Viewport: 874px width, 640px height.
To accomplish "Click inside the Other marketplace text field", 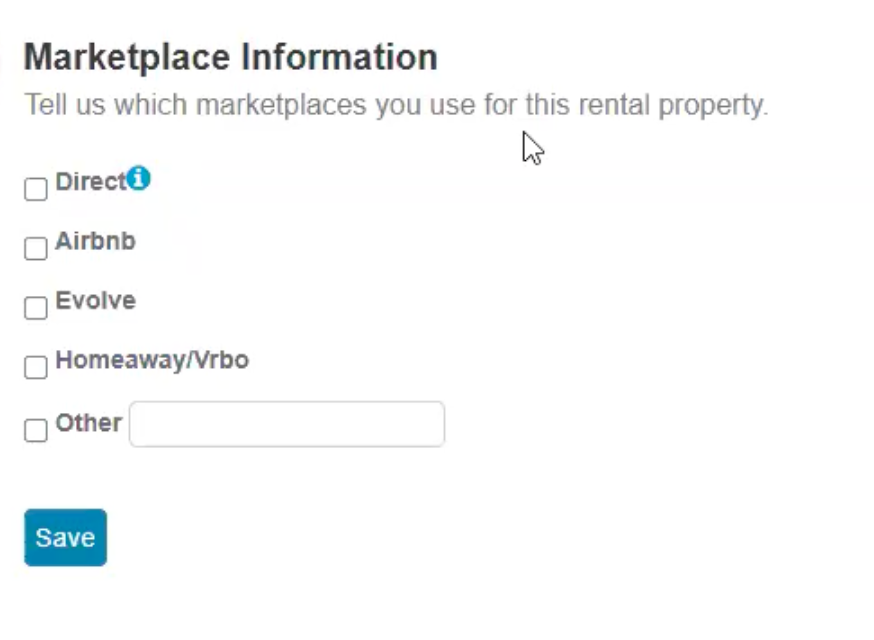I will [286, 423].
